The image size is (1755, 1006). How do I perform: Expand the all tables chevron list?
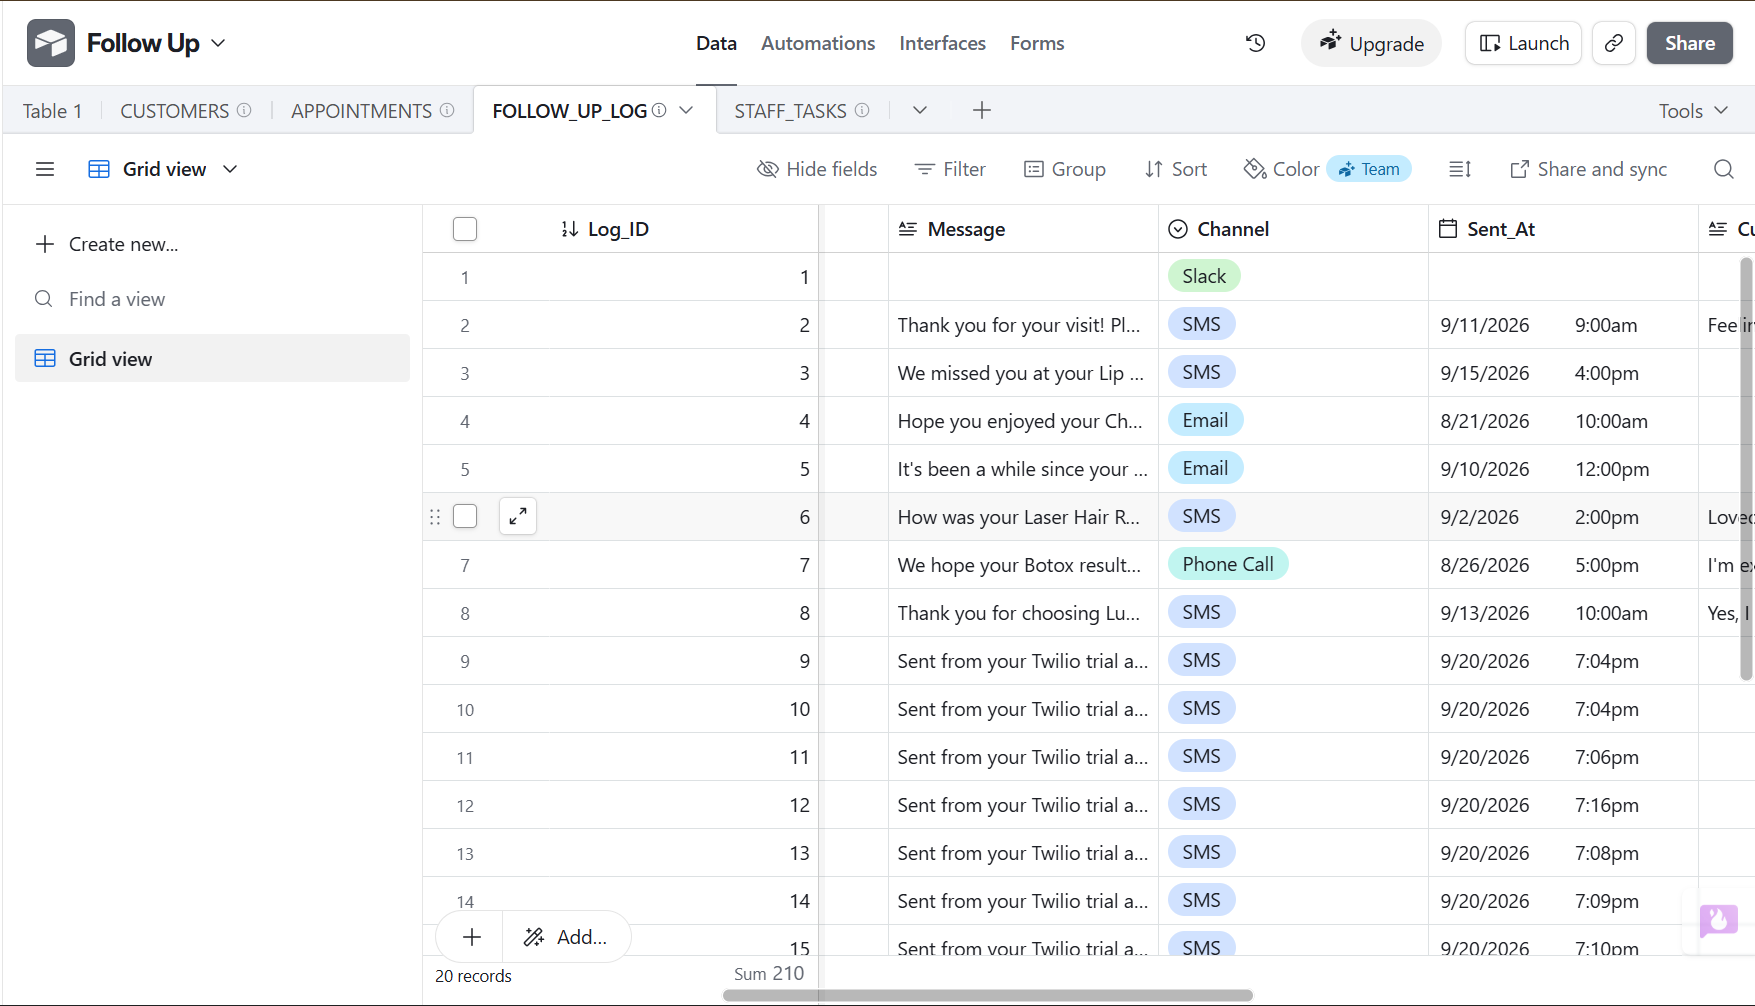[x=920, y=110]
